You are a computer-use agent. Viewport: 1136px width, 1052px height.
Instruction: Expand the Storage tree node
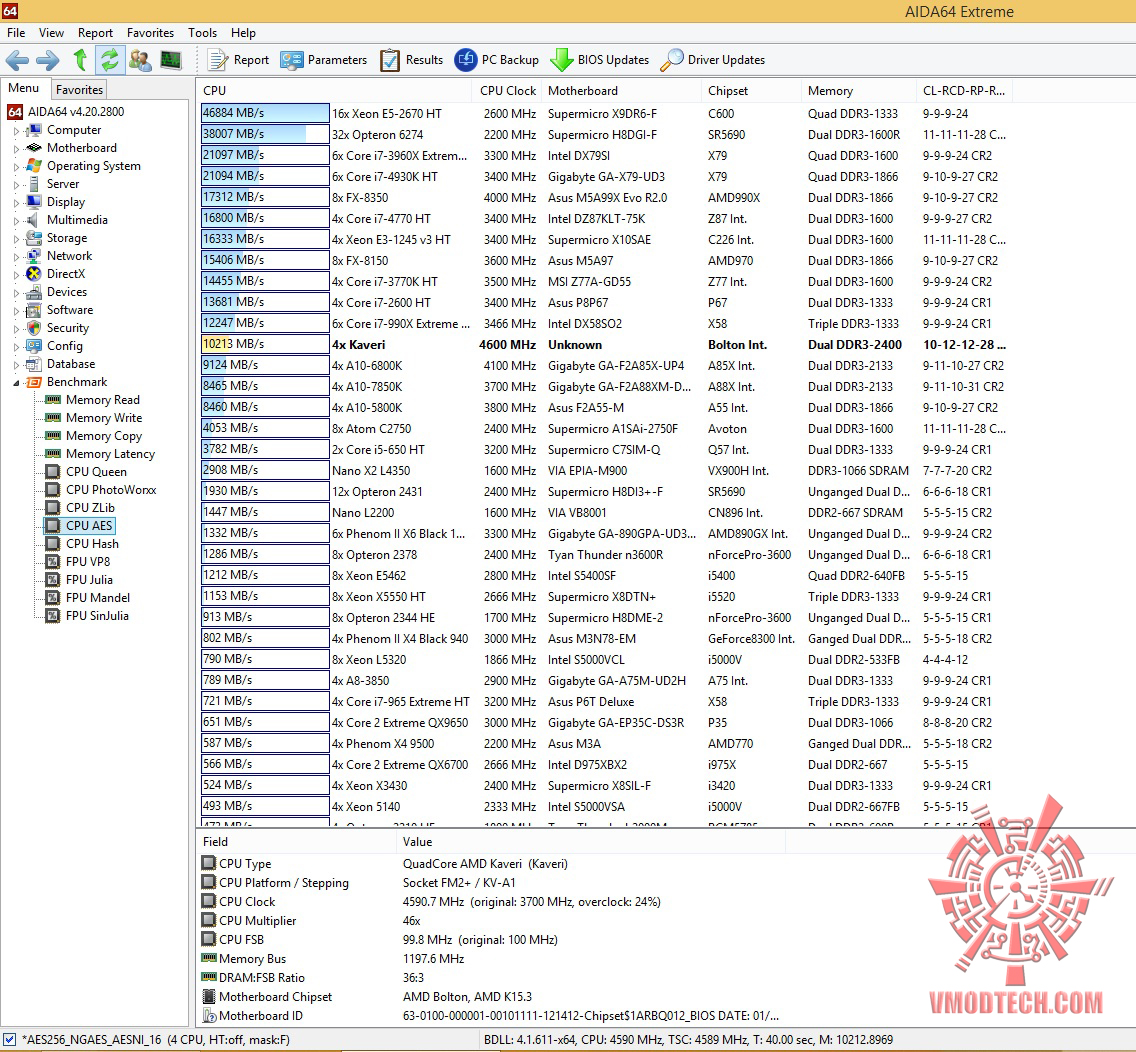coord(17,238)
